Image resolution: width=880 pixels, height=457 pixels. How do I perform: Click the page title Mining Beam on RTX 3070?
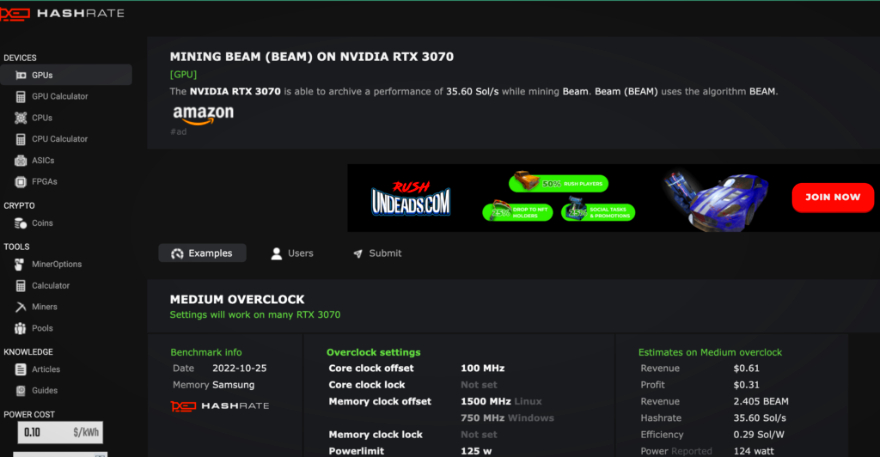[x=311, y=57]
